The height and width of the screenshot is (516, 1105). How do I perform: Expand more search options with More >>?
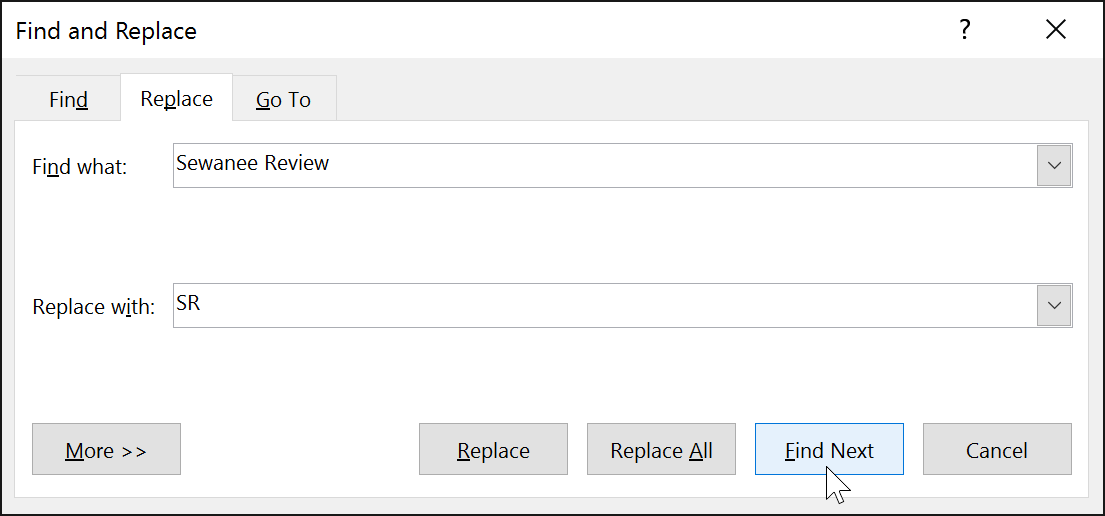106,450
